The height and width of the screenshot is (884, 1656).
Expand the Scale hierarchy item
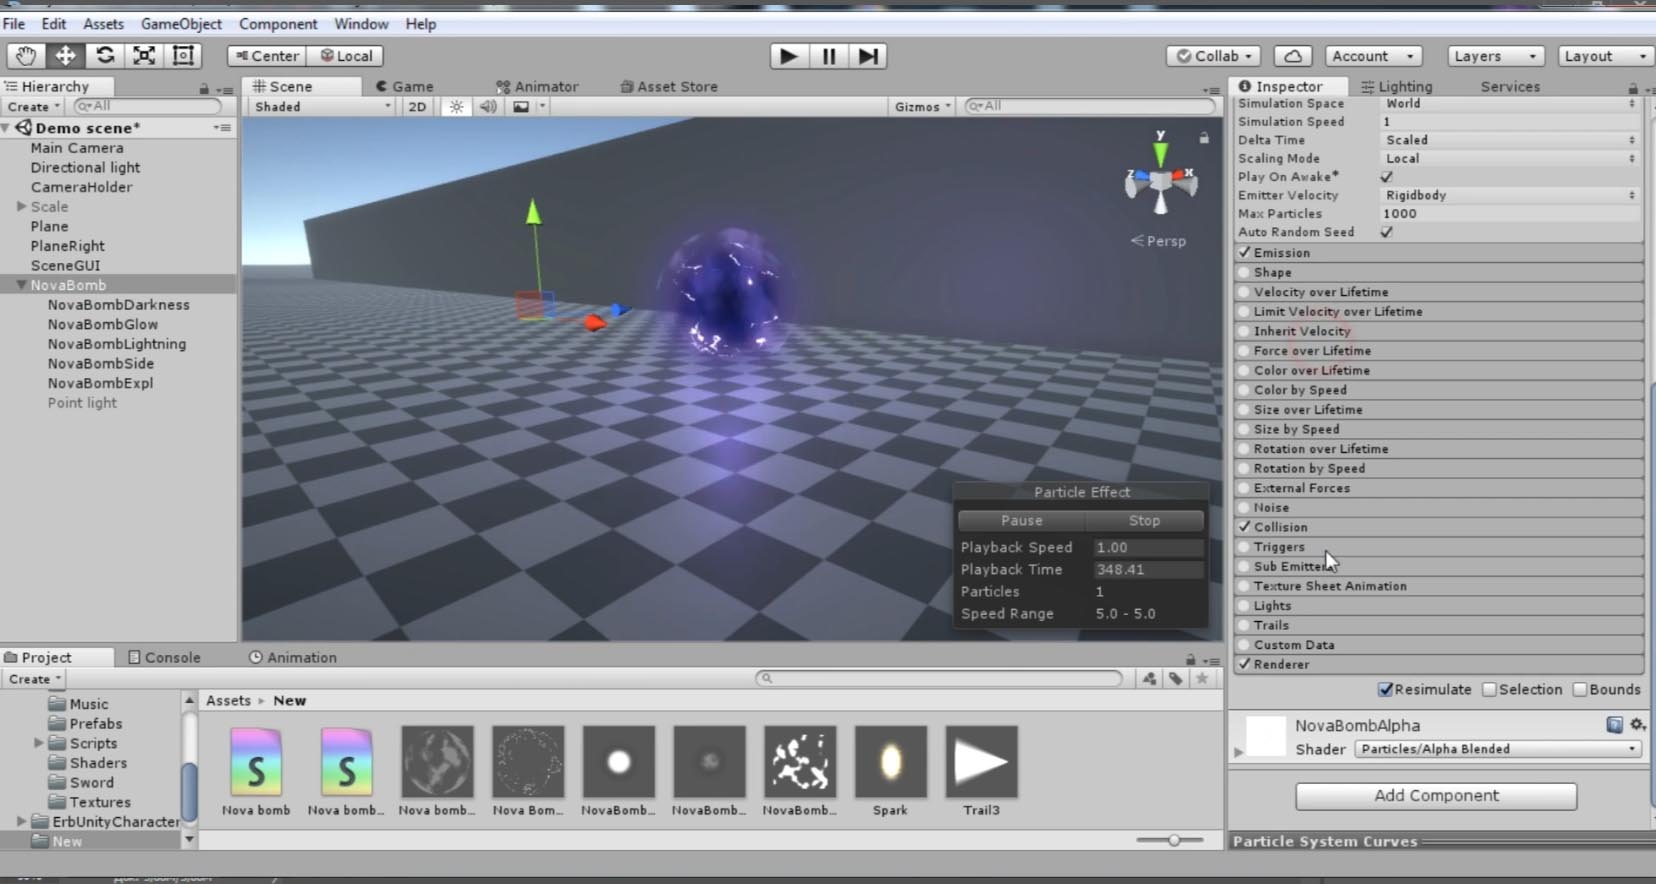point(21,207)
